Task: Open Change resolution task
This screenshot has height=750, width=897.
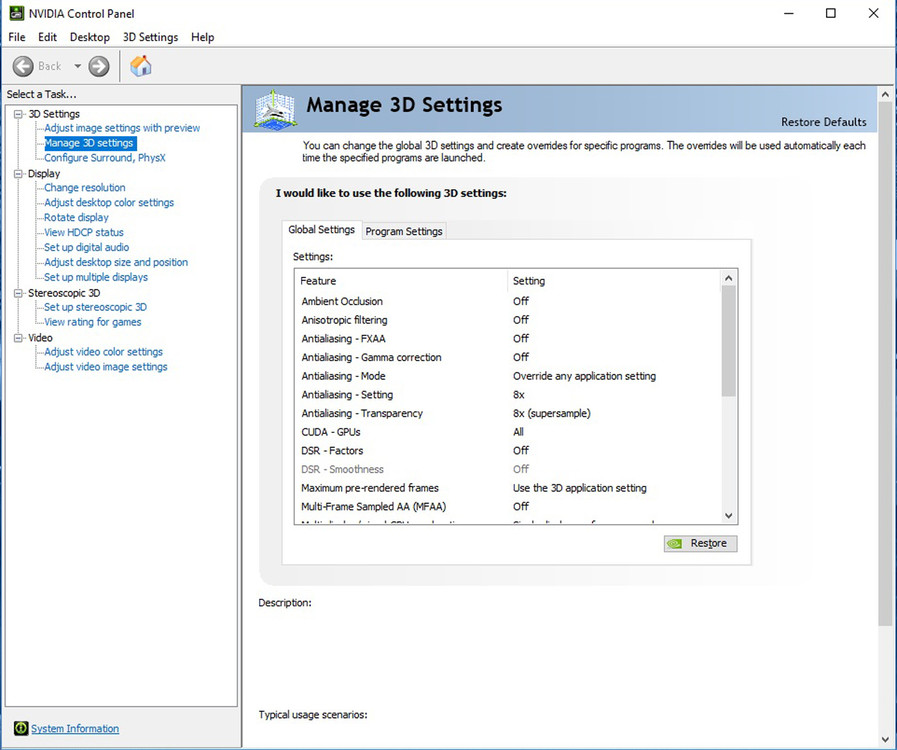Action: (x=85, y=188)
